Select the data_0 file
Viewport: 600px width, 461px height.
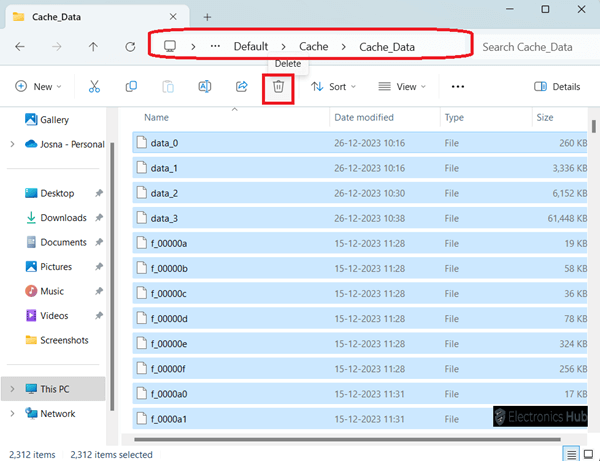(x=360, y=143)
